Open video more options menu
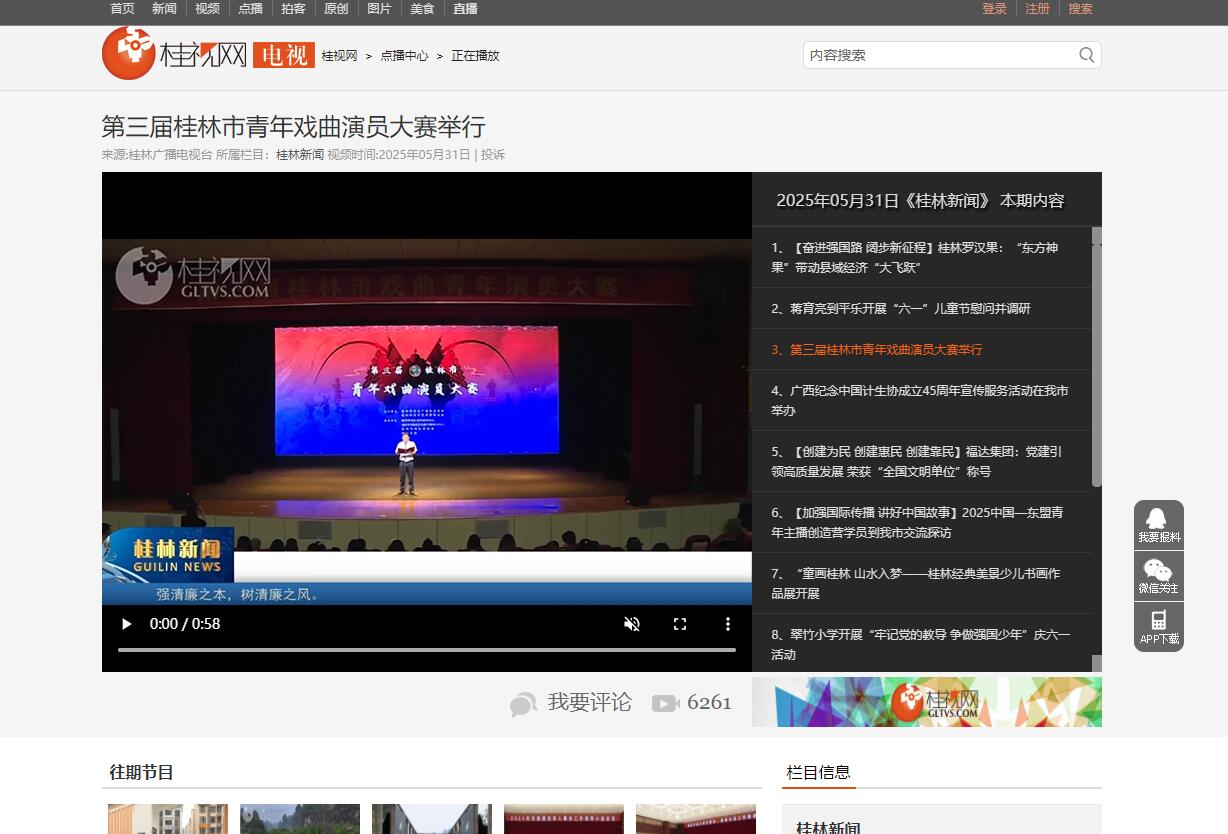The height and width of the screenshot is (834, 1228). (x=728, y=624)
